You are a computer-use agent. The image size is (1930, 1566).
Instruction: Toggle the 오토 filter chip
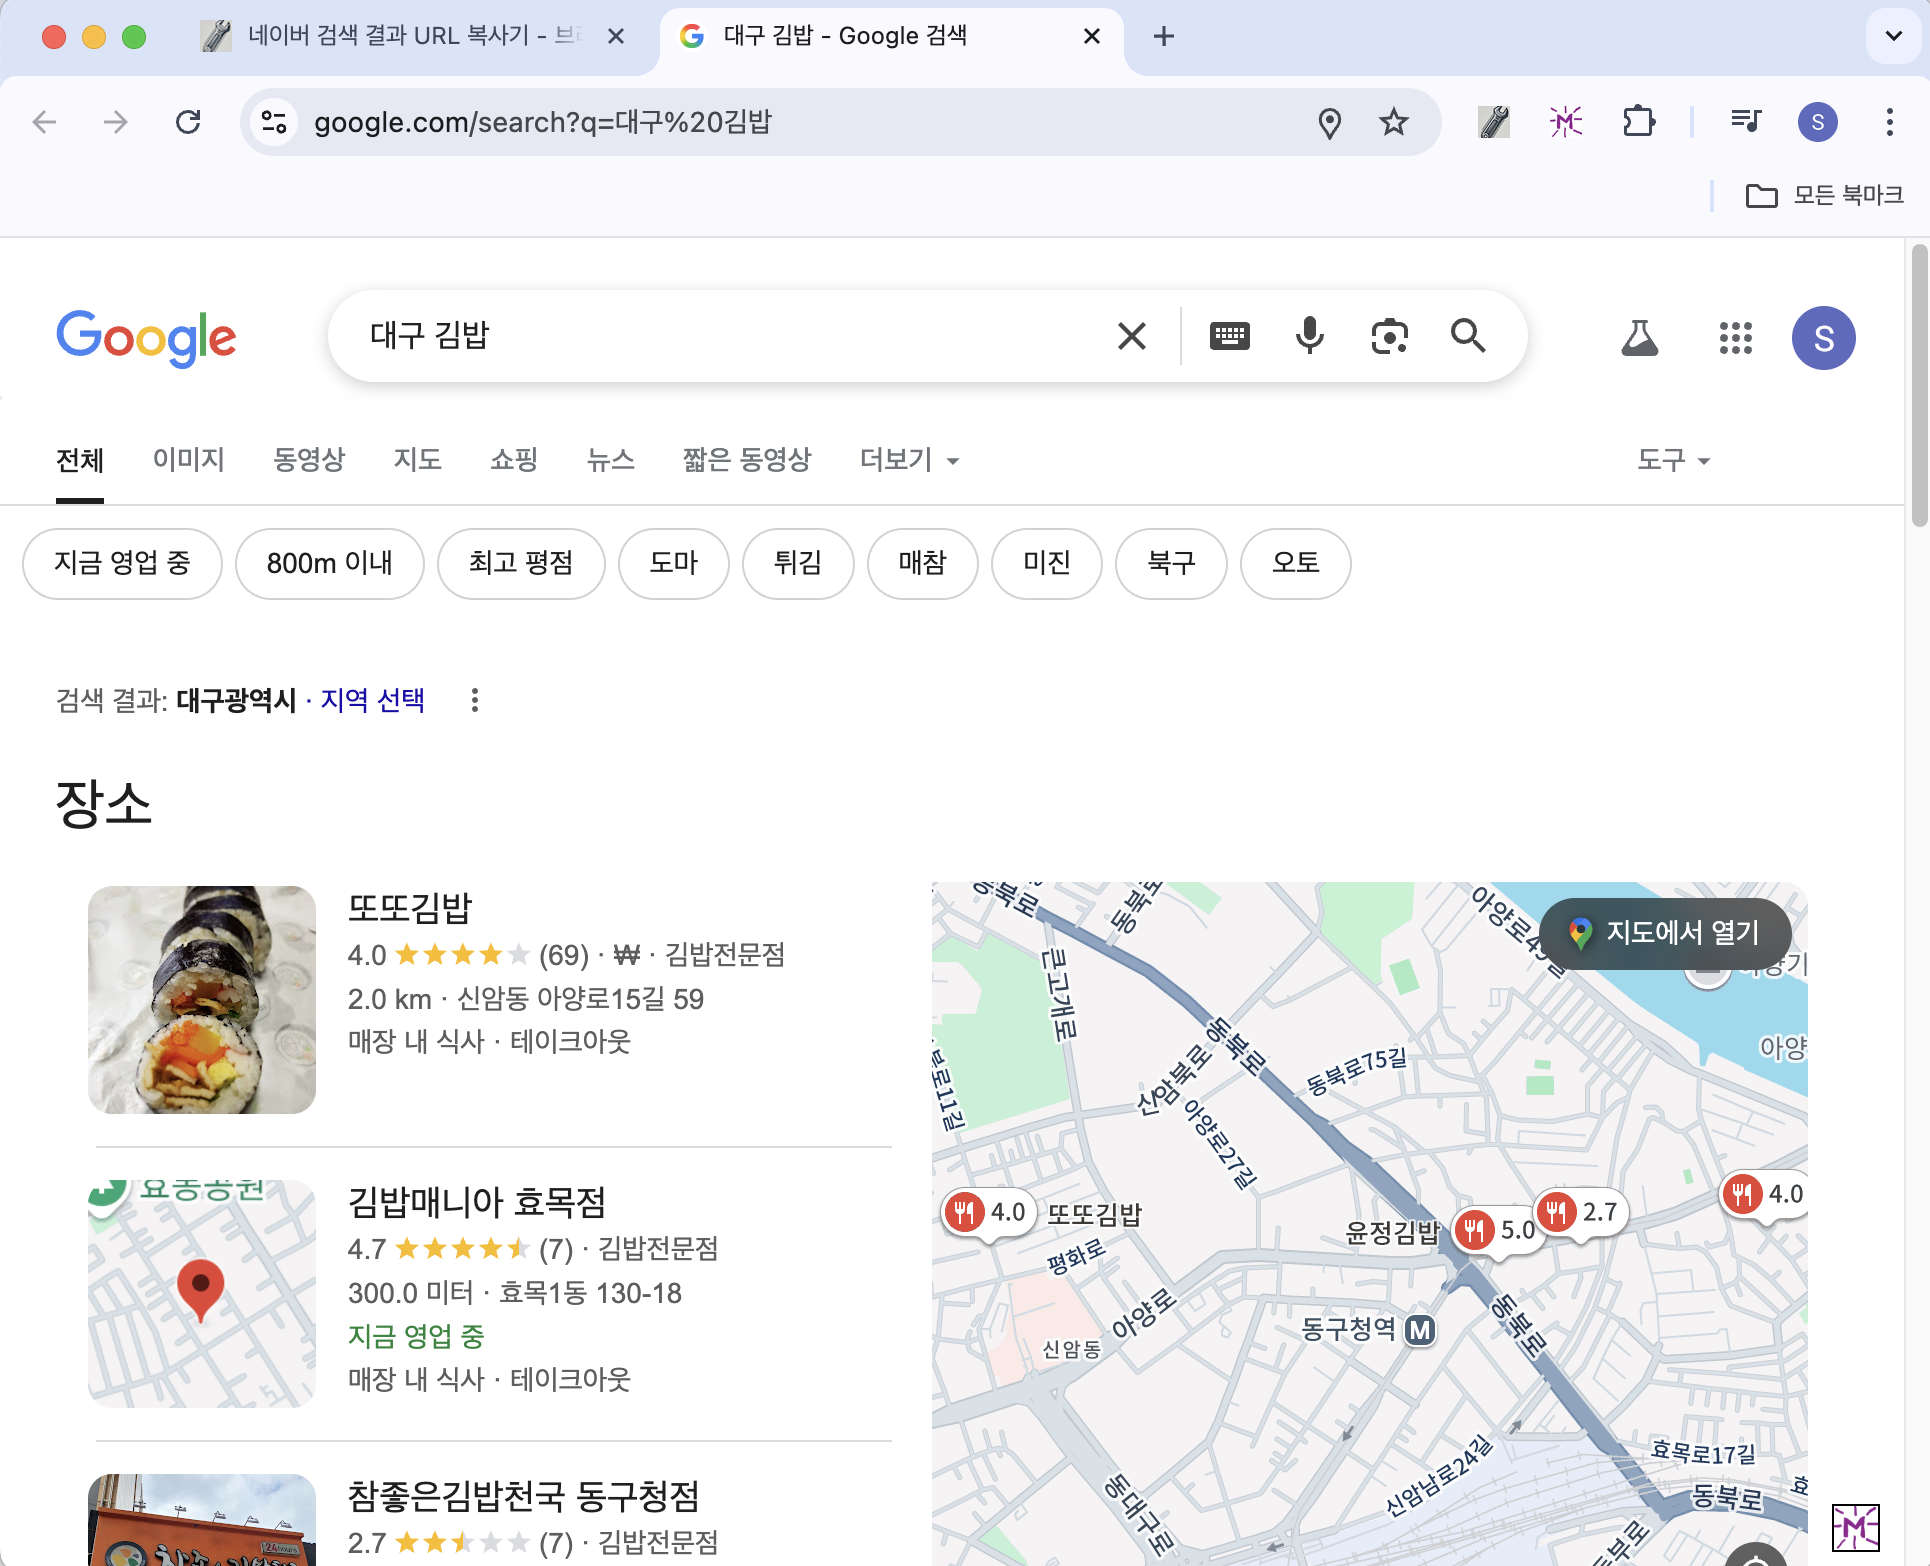pos(1295,564)
